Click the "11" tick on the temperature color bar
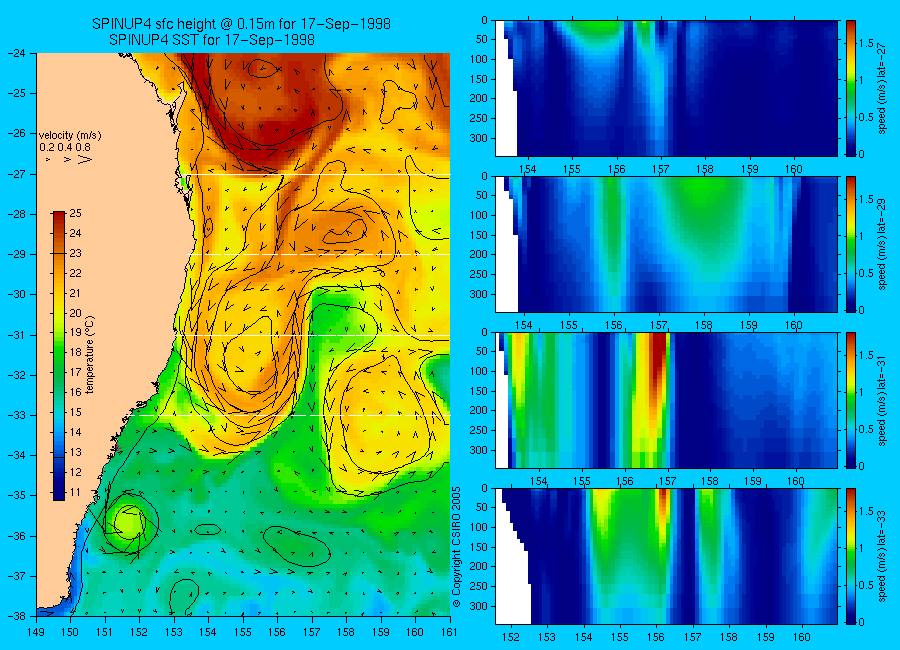Viewport: 900px width, 650px height. [x=75, y=492]
